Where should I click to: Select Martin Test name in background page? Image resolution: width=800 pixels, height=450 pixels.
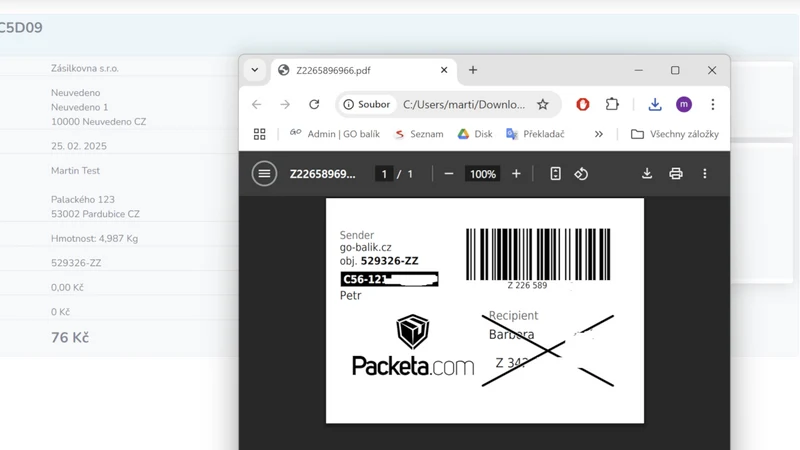[x=76, y=170]
